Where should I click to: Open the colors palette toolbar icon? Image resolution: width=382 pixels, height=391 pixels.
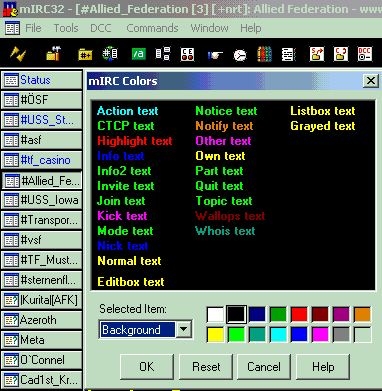(264, 54)
